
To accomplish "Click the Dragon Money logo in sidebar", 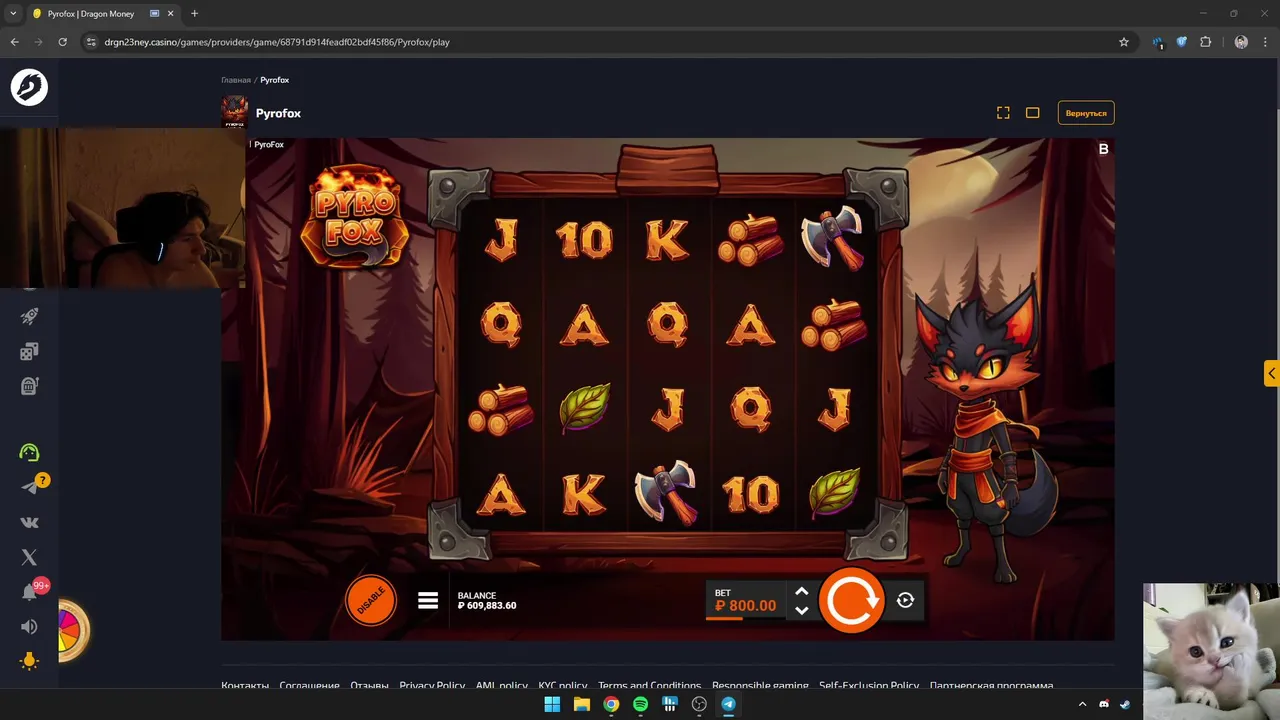I will pos(29,87).
